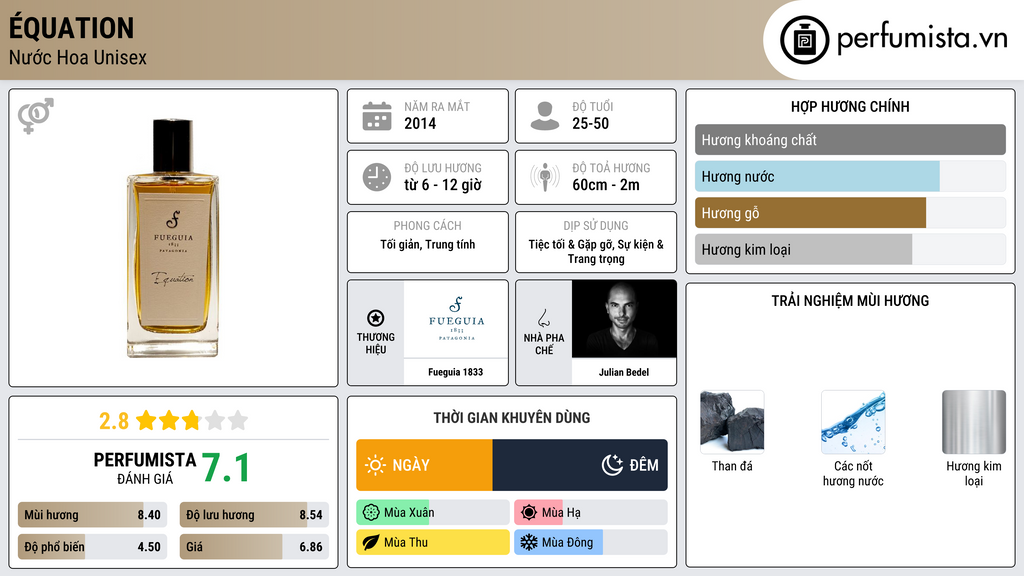Select the Than đá note image
The height and width of the screenshot is (576, 1024).
coord(732,422)
